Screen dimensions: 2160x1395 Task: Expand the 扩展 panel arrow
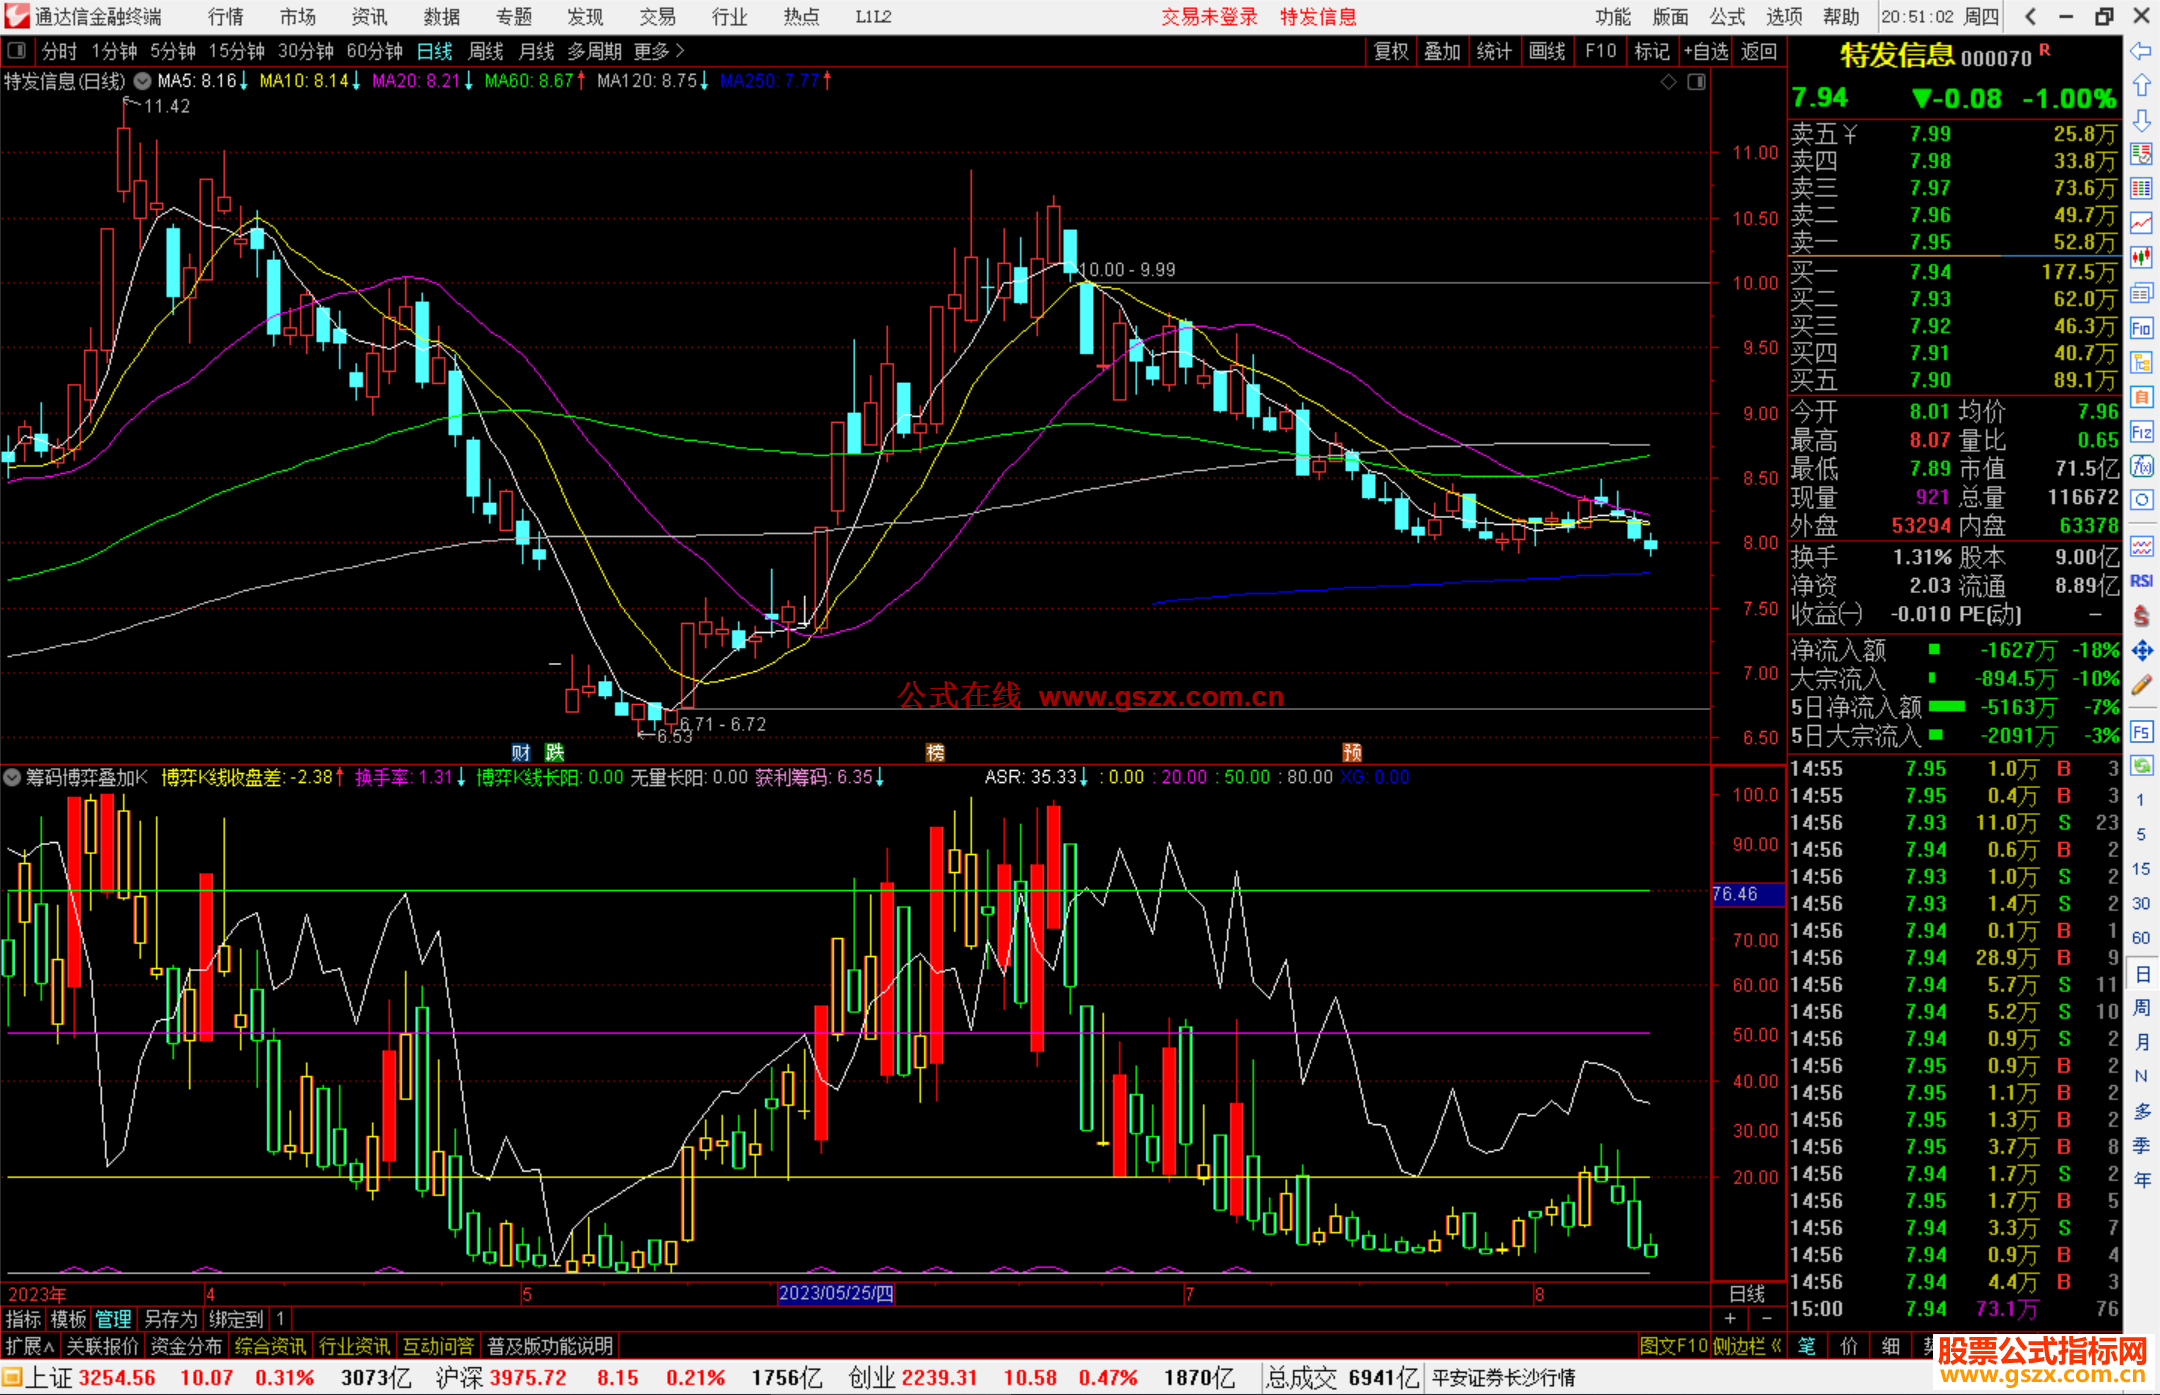pos(30,1346)
